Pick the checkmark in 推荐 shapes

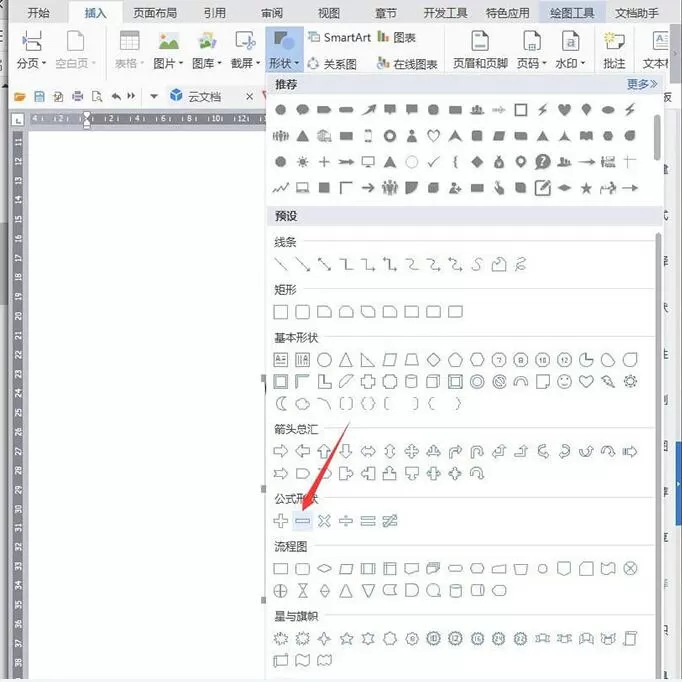(433, 162)
